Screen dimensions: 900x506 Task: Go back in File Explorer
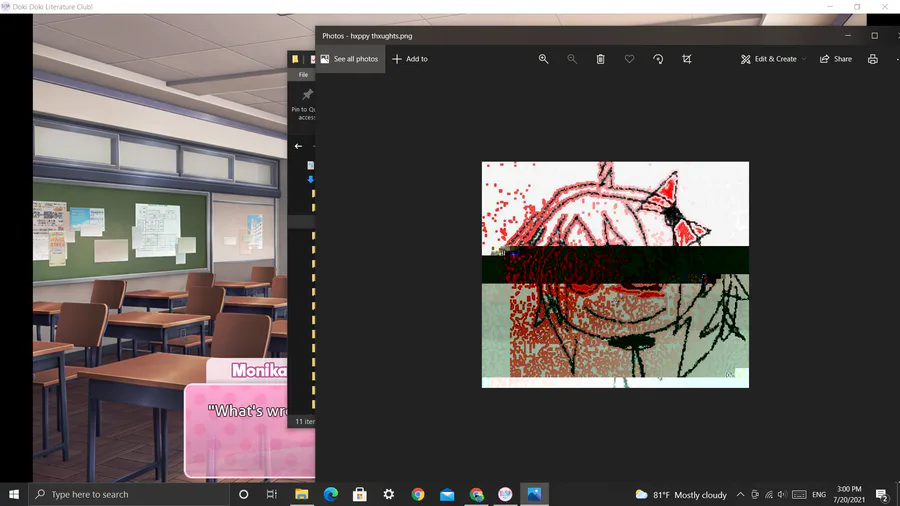(x=298, y=146)
